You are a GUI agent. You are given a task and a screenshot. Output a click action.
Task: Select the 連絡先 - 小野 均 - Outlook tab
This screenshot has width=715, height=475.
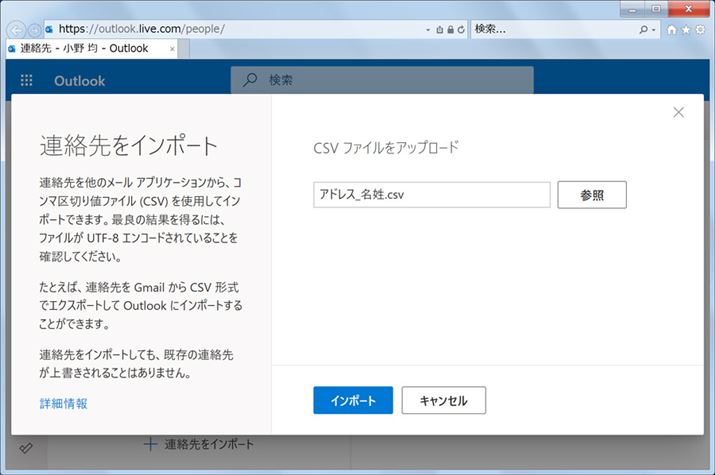point(85,48)
